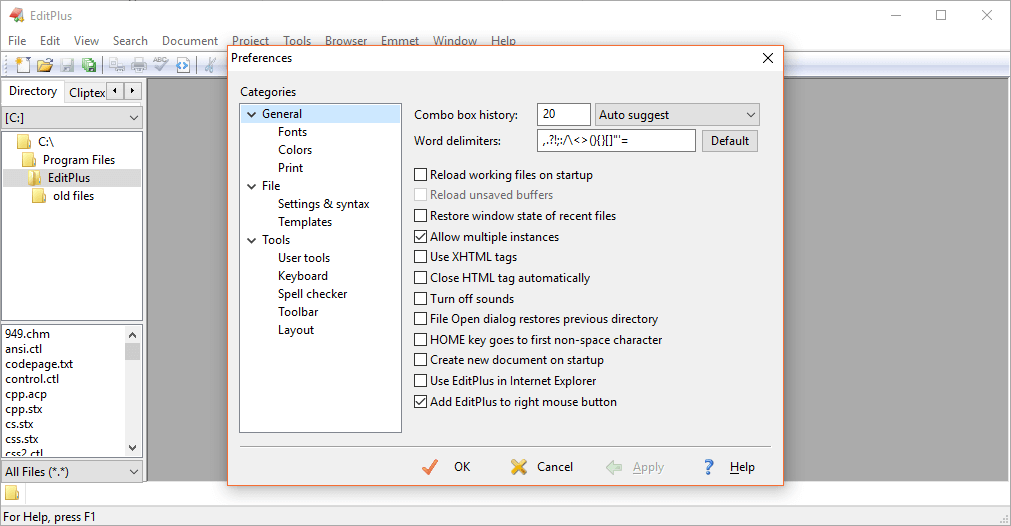
Task: Click file list scrollbar up arrow
Action: (132, 335)
